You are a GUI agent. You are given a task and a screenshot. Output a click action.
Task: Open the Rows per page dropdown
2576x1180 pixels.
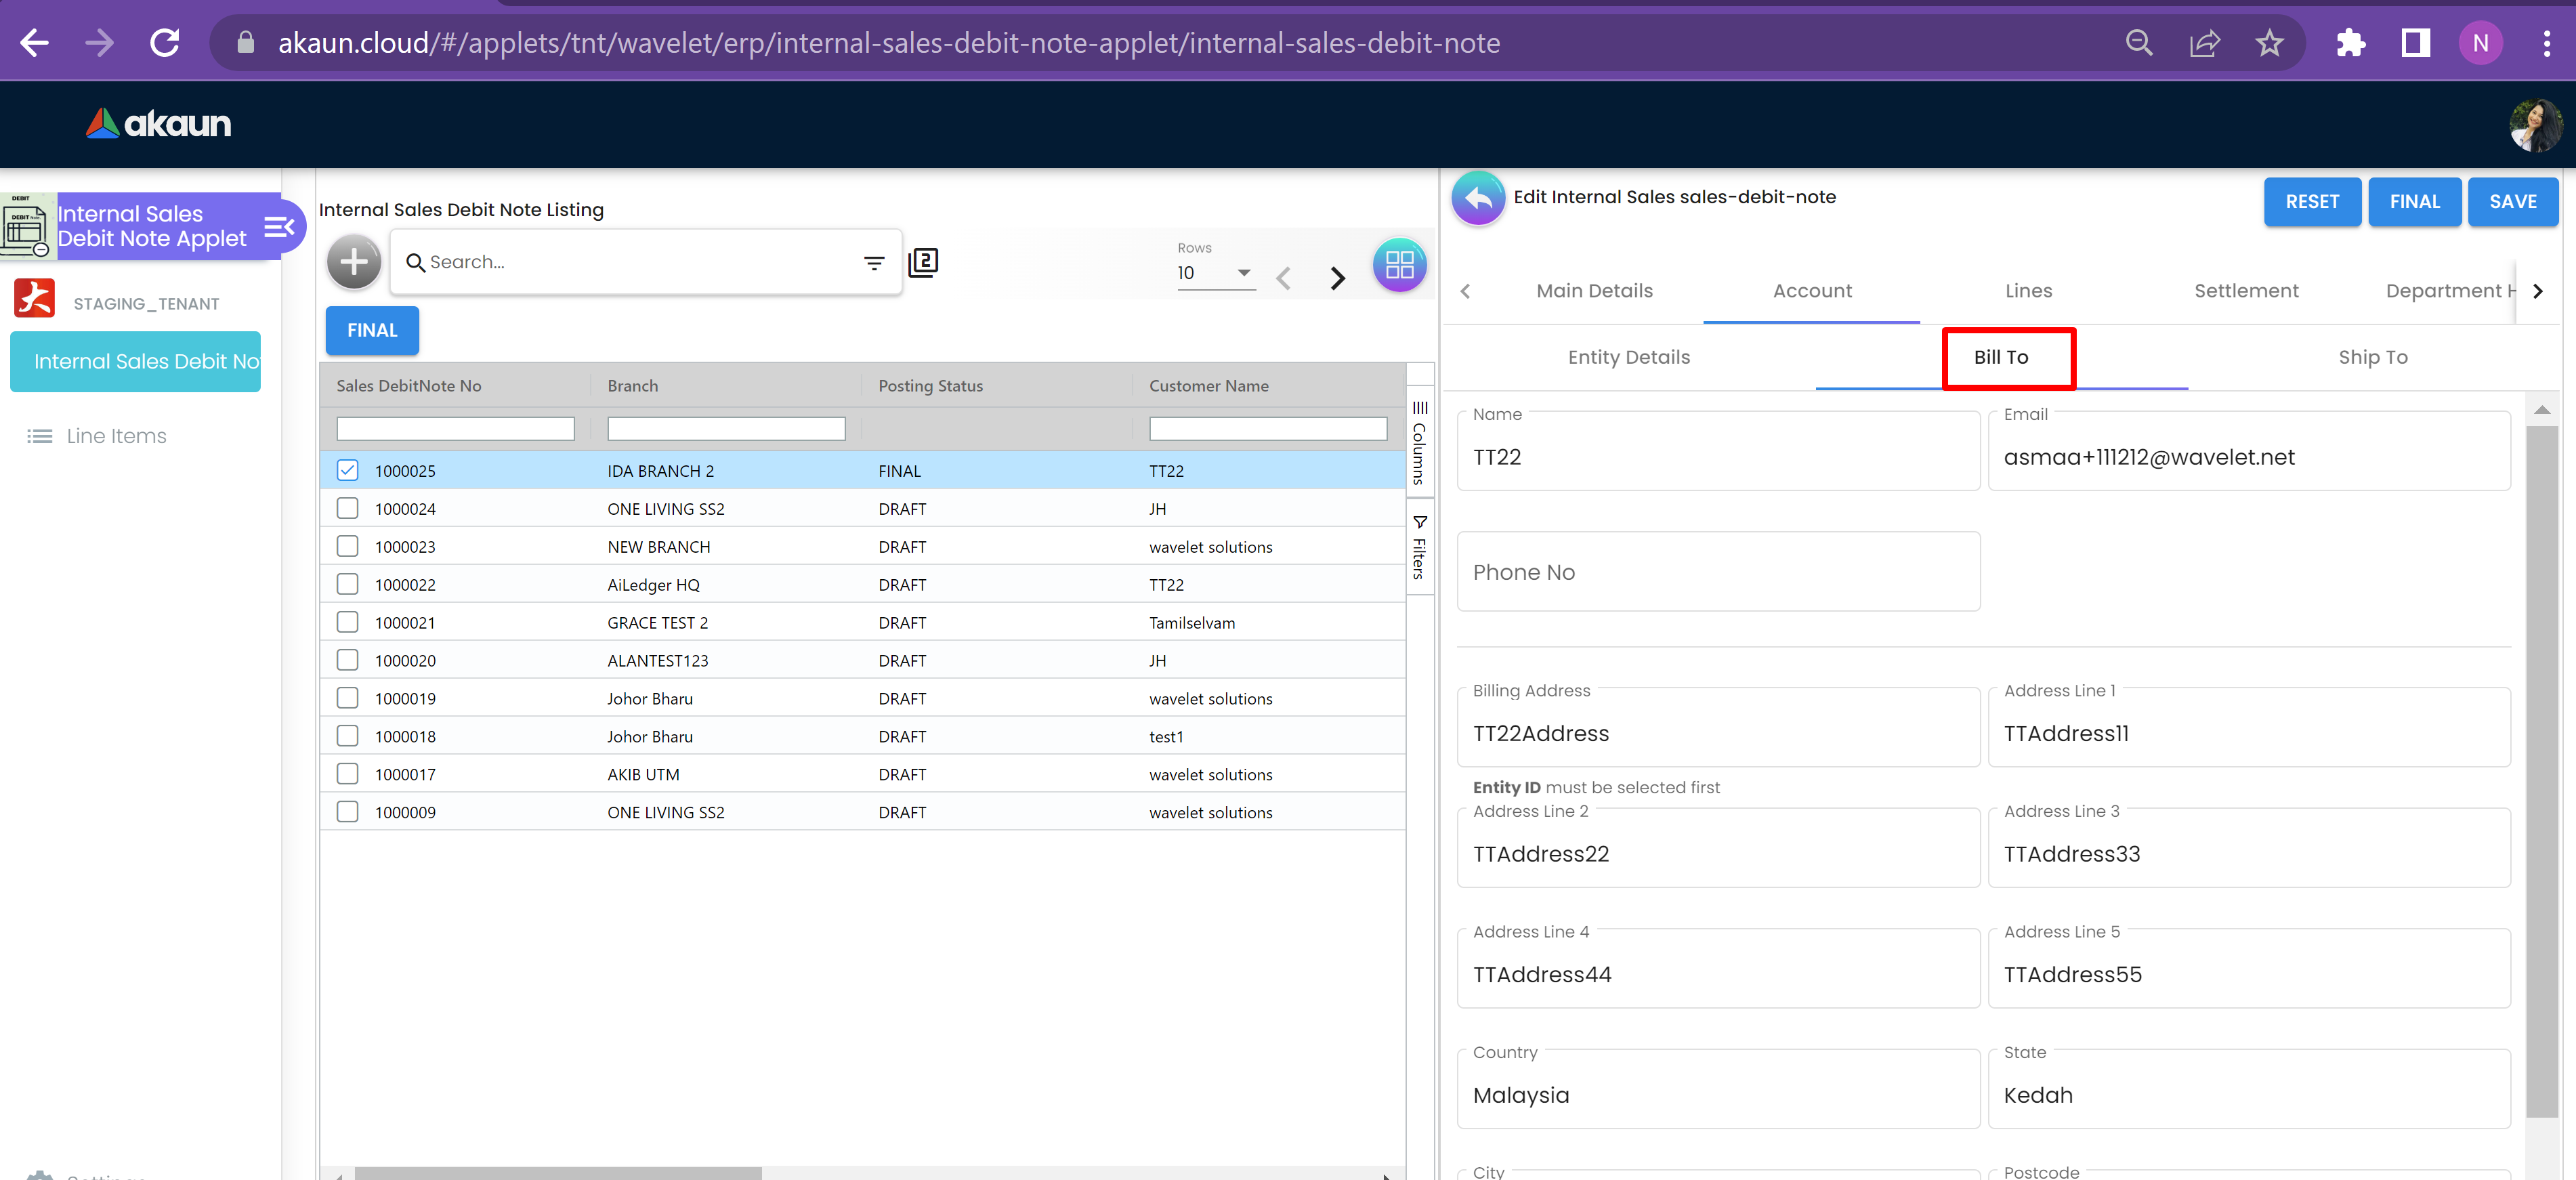pos(1215,273)
